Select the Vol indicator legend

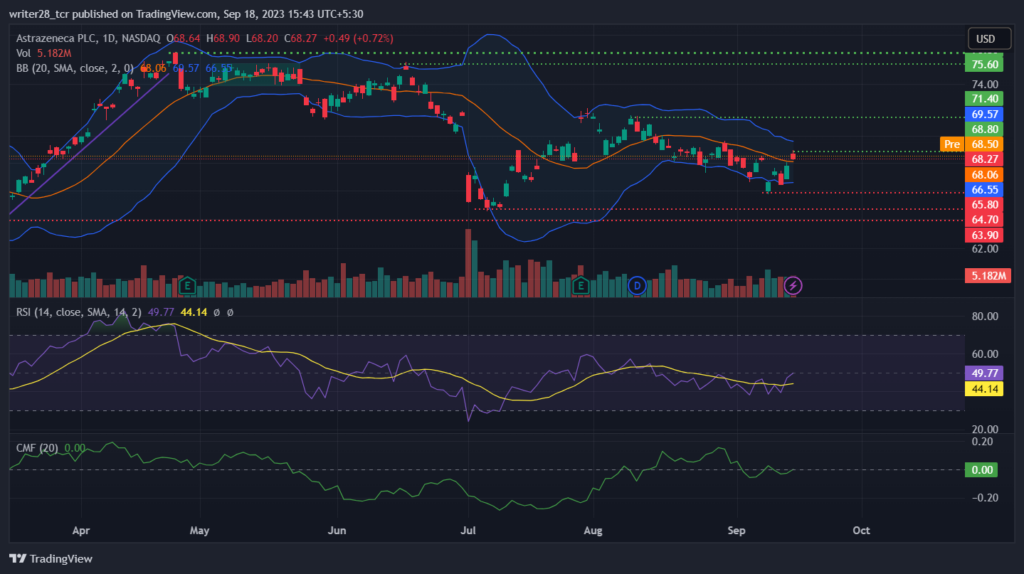click(x=24, y=53)
